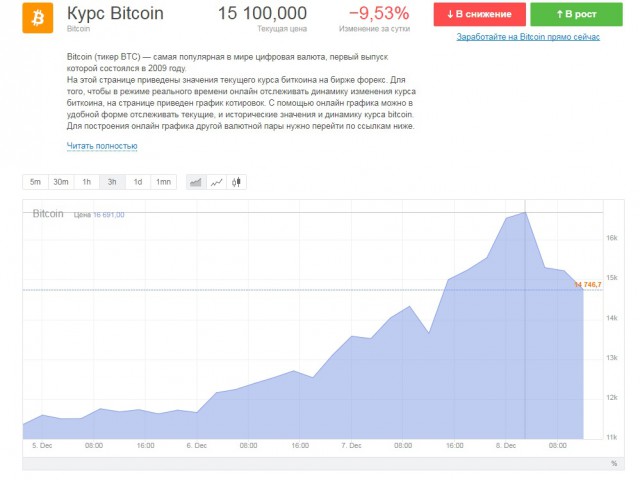Click the orange 14 746,7 price label
This screenshot has height=480, width=640.
coord(588,285)
